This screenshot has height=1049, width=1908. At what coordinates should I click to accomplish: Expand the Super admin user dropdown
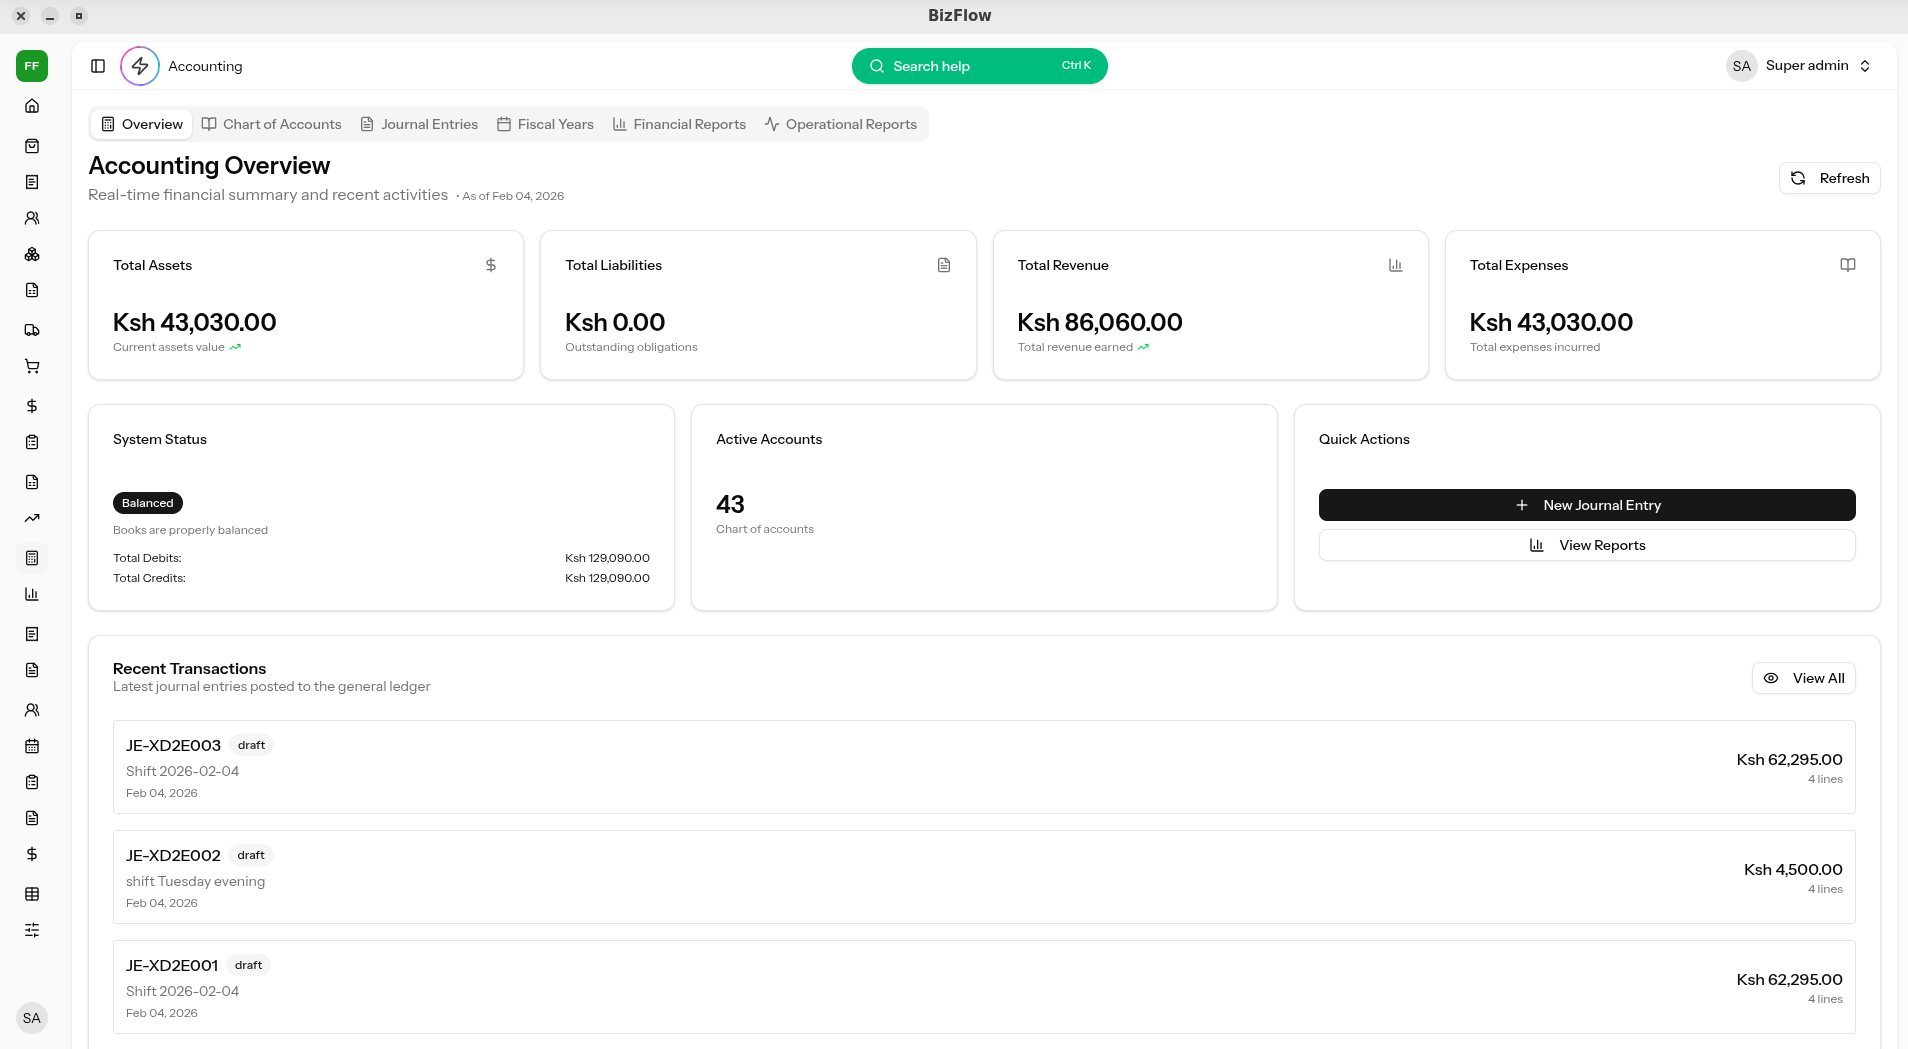pyautogui.click(x=1801, y=66)
